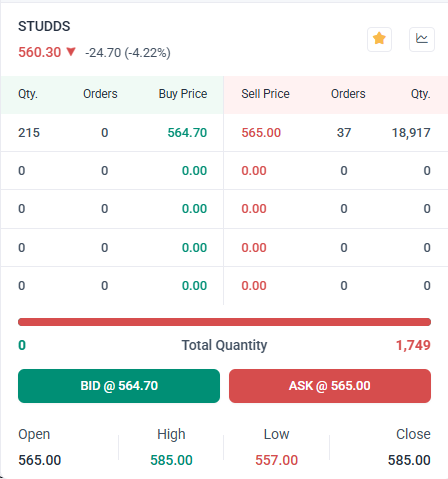This screenshot has width=448, height=479.
Task: Click the Close value 585.00
Action: click(409, 460)
